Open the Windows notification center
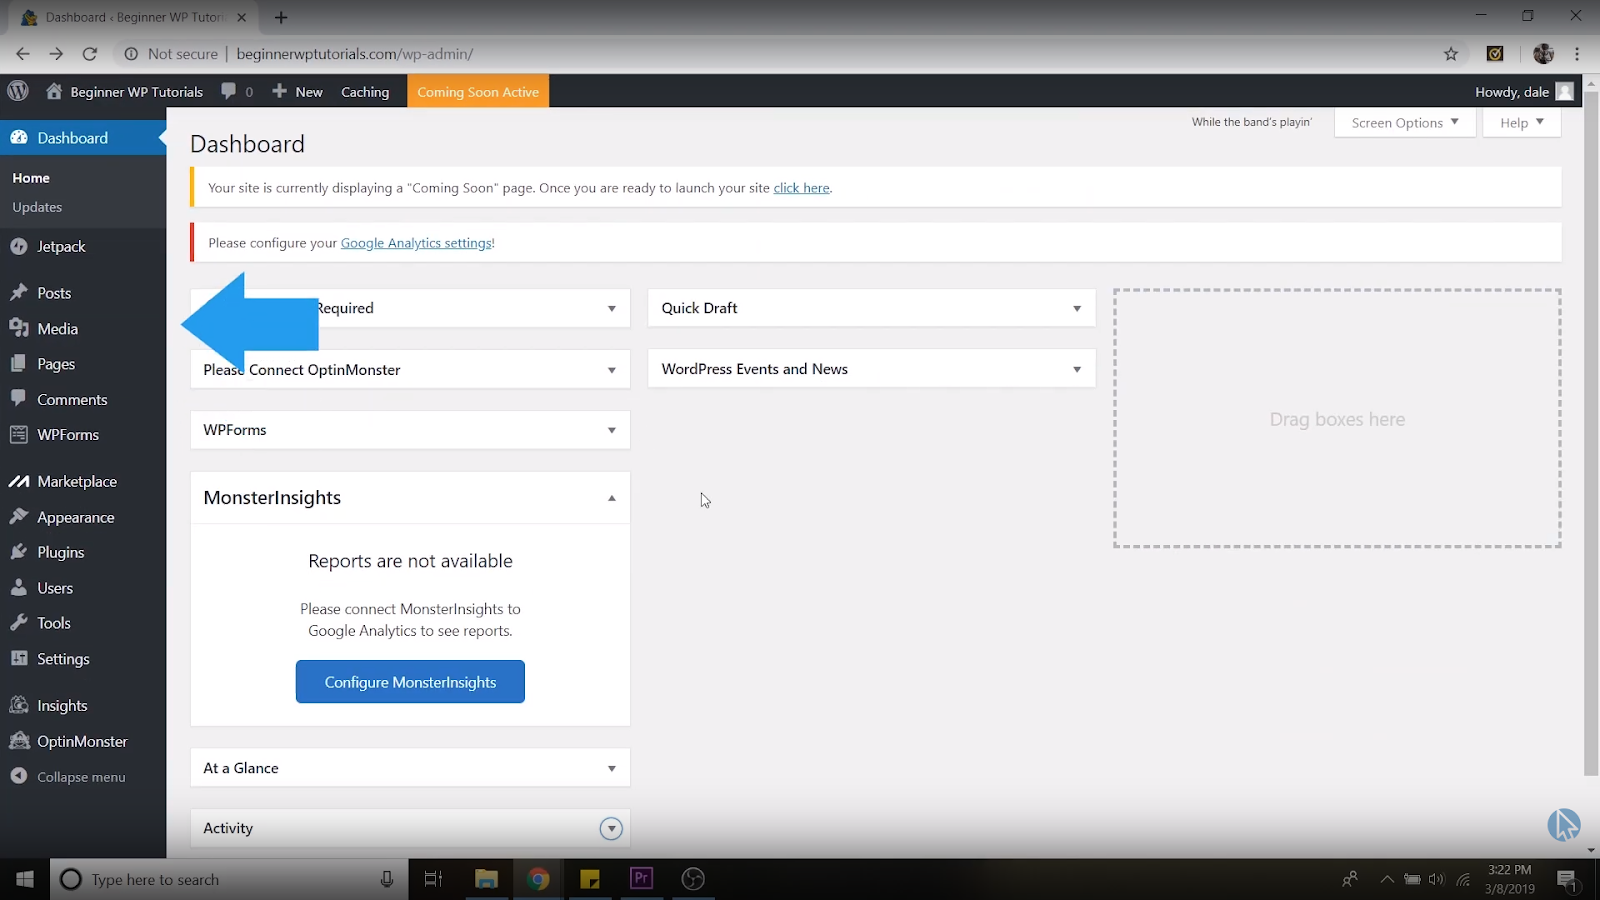Viewport: 1600px width, 900px height. click(x=1567, y=879)
